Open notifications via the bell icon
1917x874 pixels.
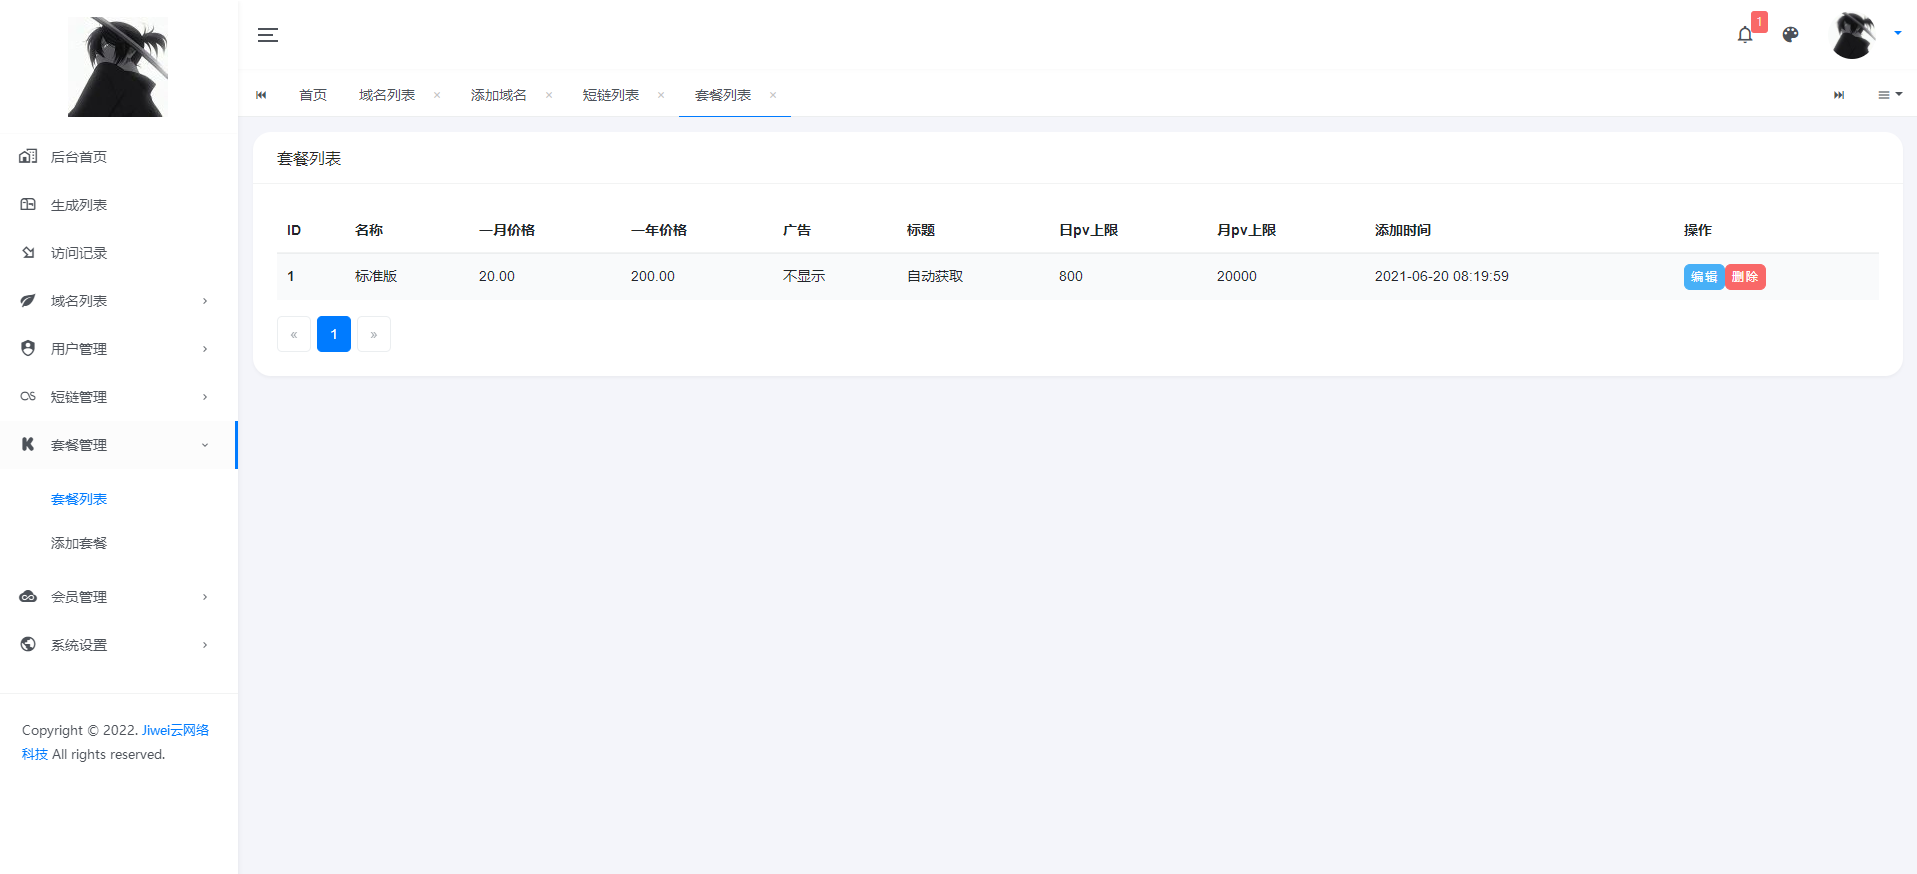point(1745,35)
